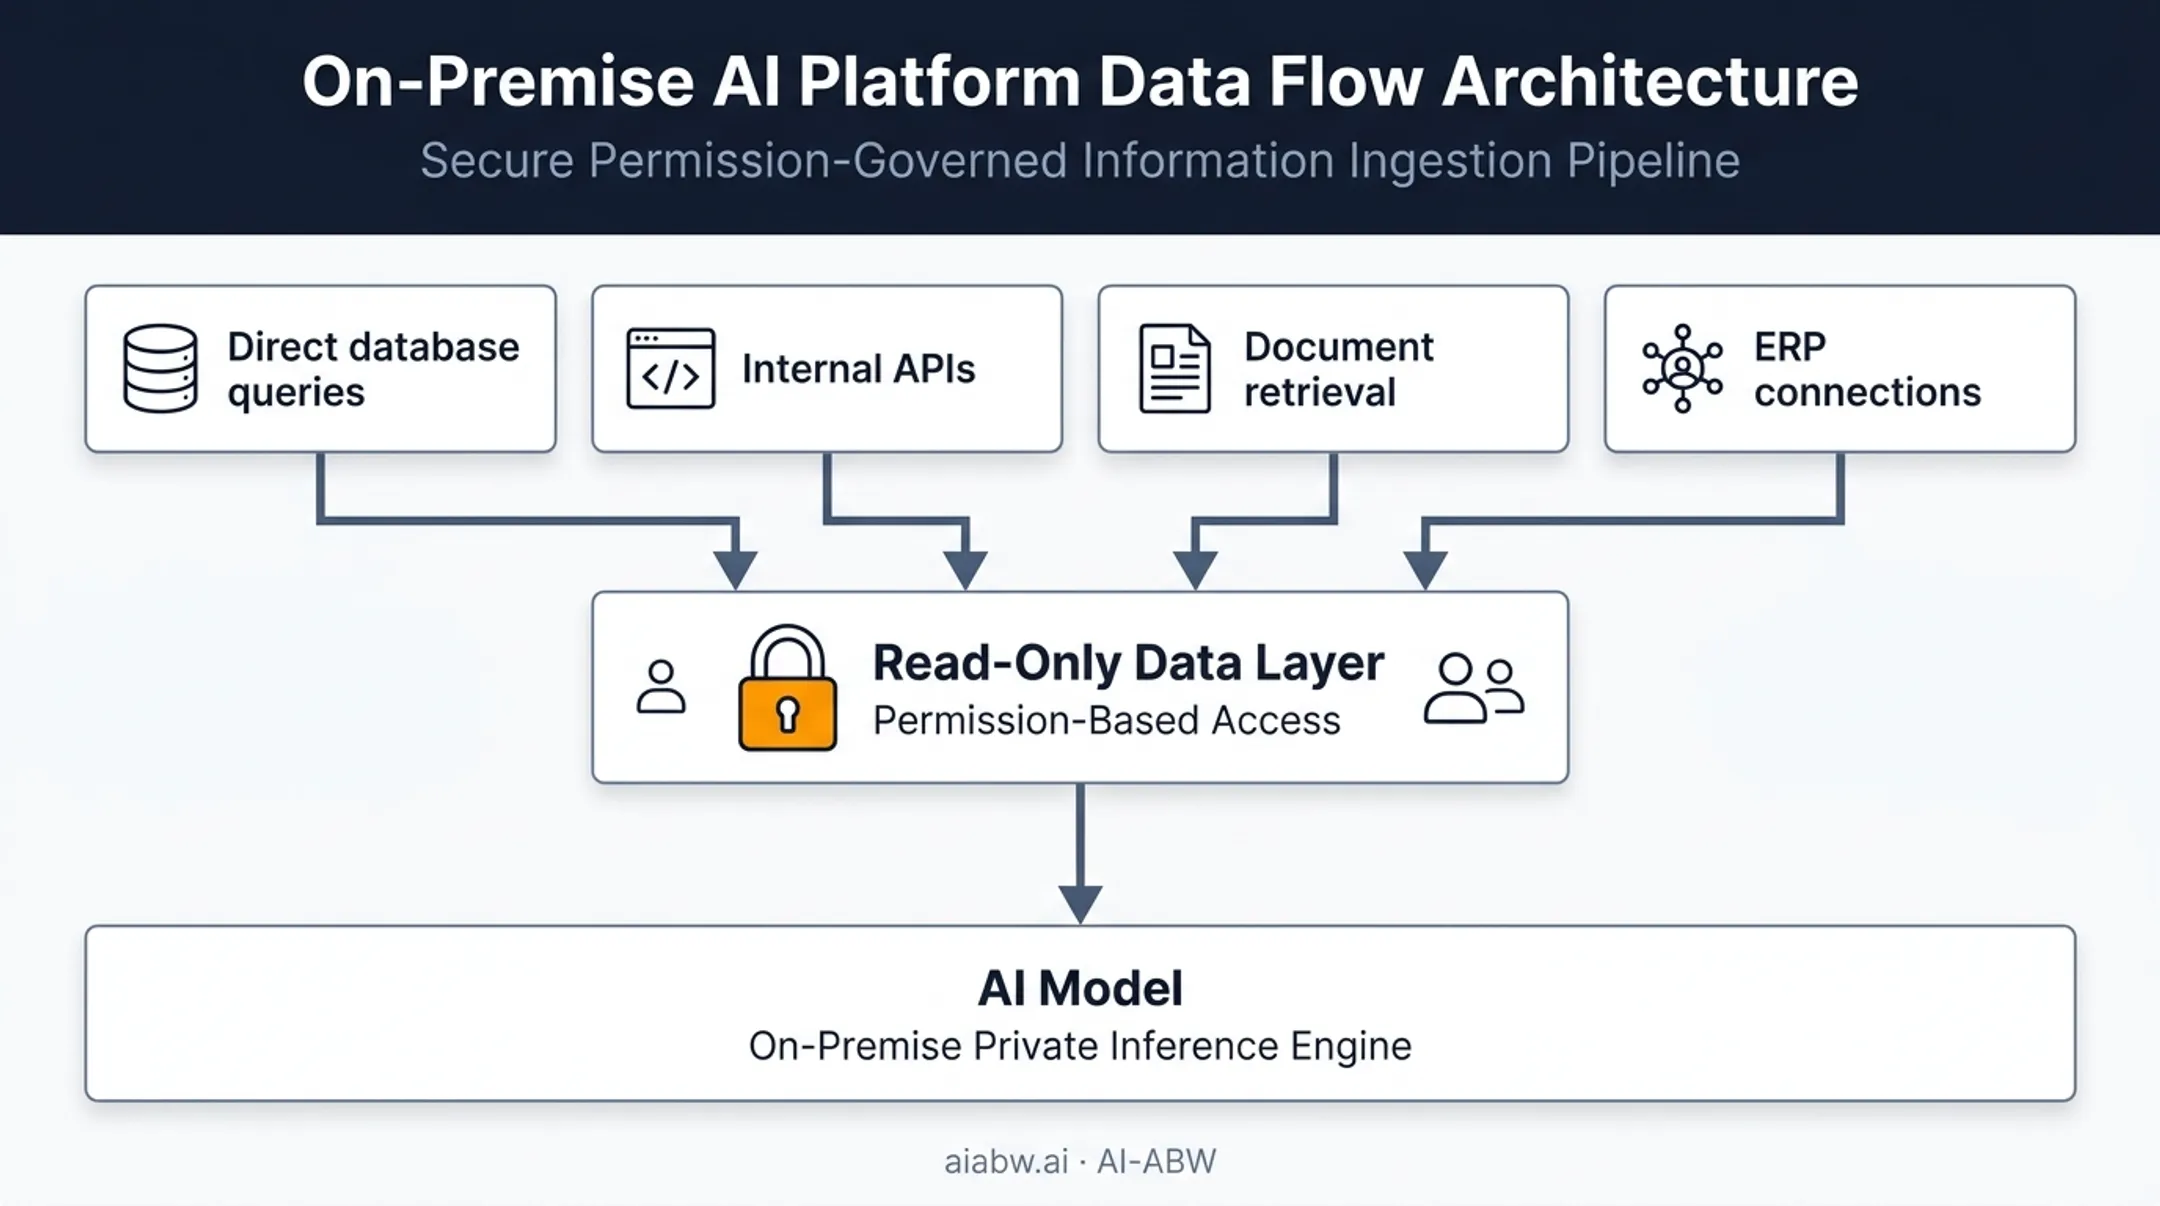The height and width of the screenshot is (1206, 2160).
Task: Select the "Document retrieval" label
Action: pyautogui.click(x=1338, y=369)
